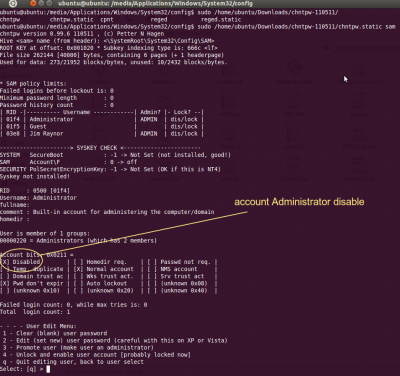This screenshot has width=400, height=376.
Task: Click the yellow 'account Administrator disable' annotation
Action: tap(299, 202)
